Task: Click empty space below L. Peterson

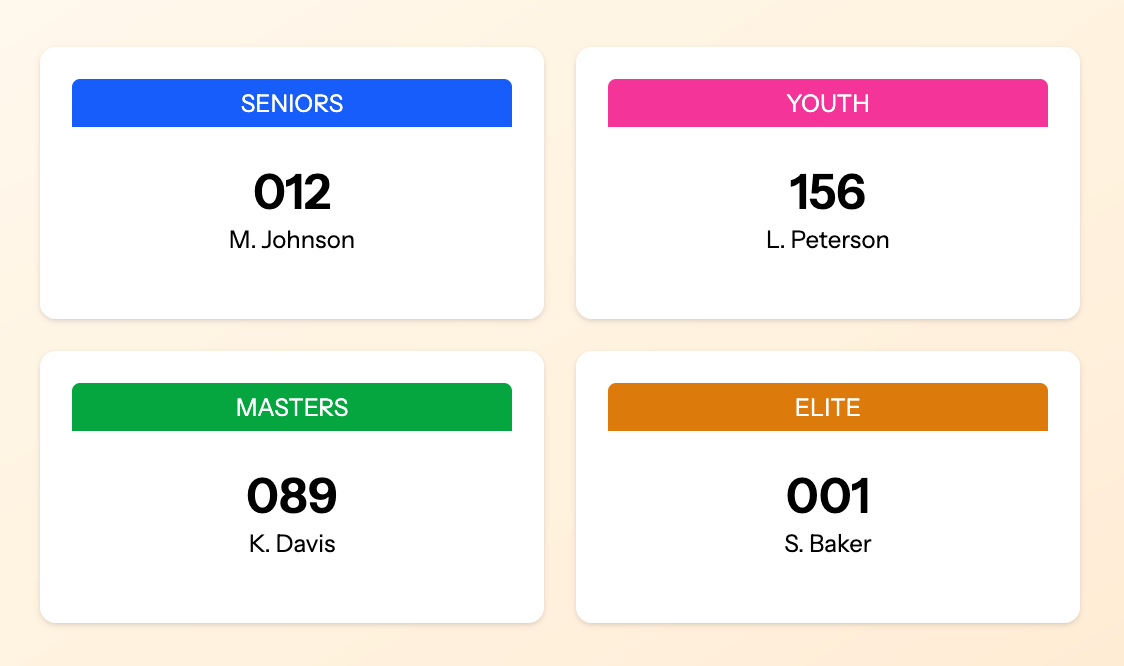Action: click(827, 287)
